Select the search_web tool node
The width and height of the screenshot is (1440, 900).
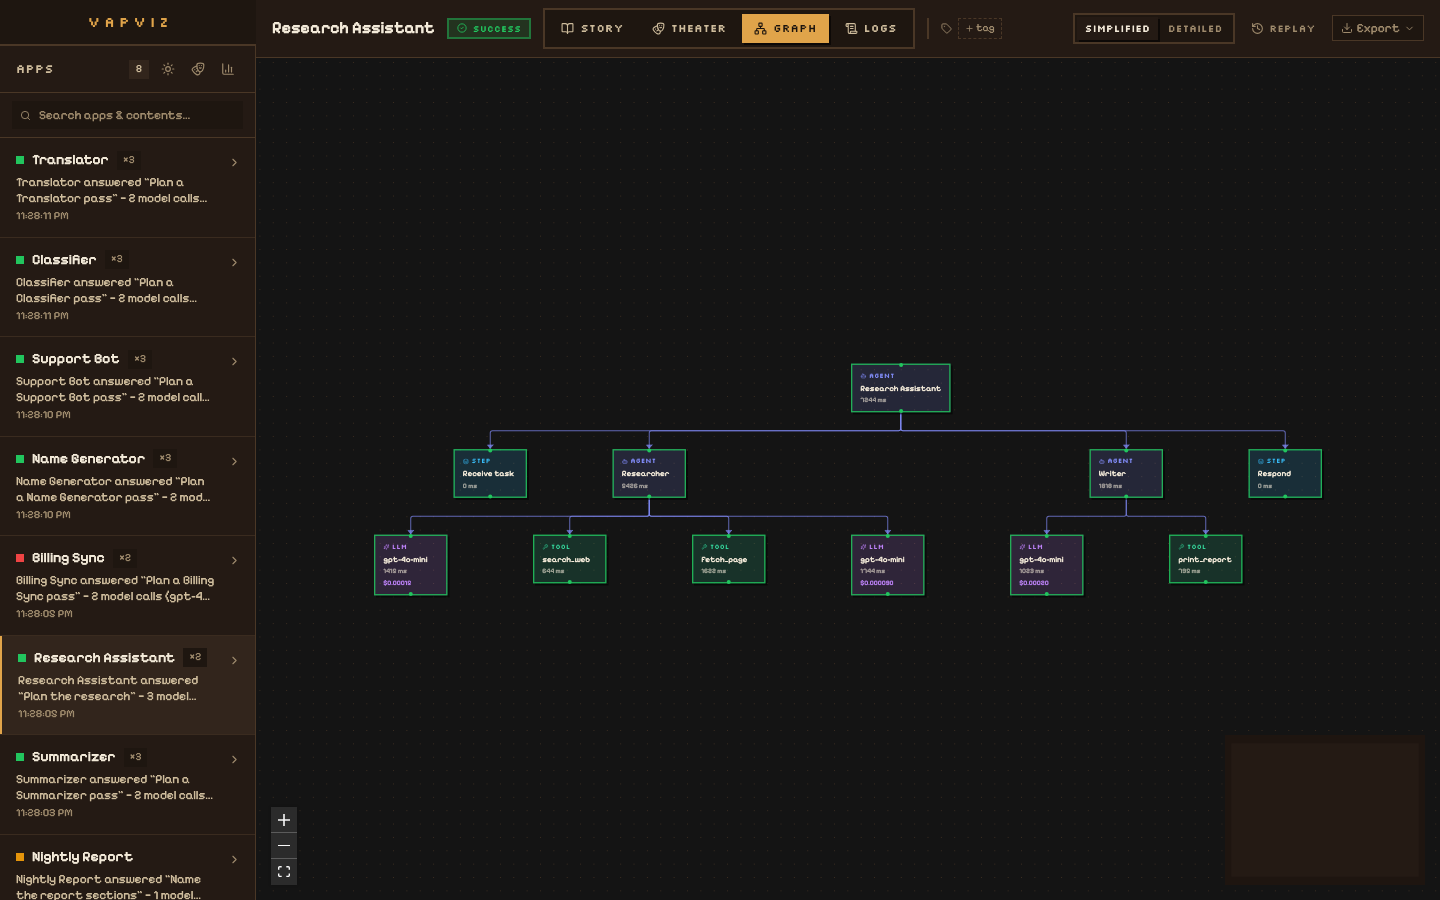coord(569,559)
